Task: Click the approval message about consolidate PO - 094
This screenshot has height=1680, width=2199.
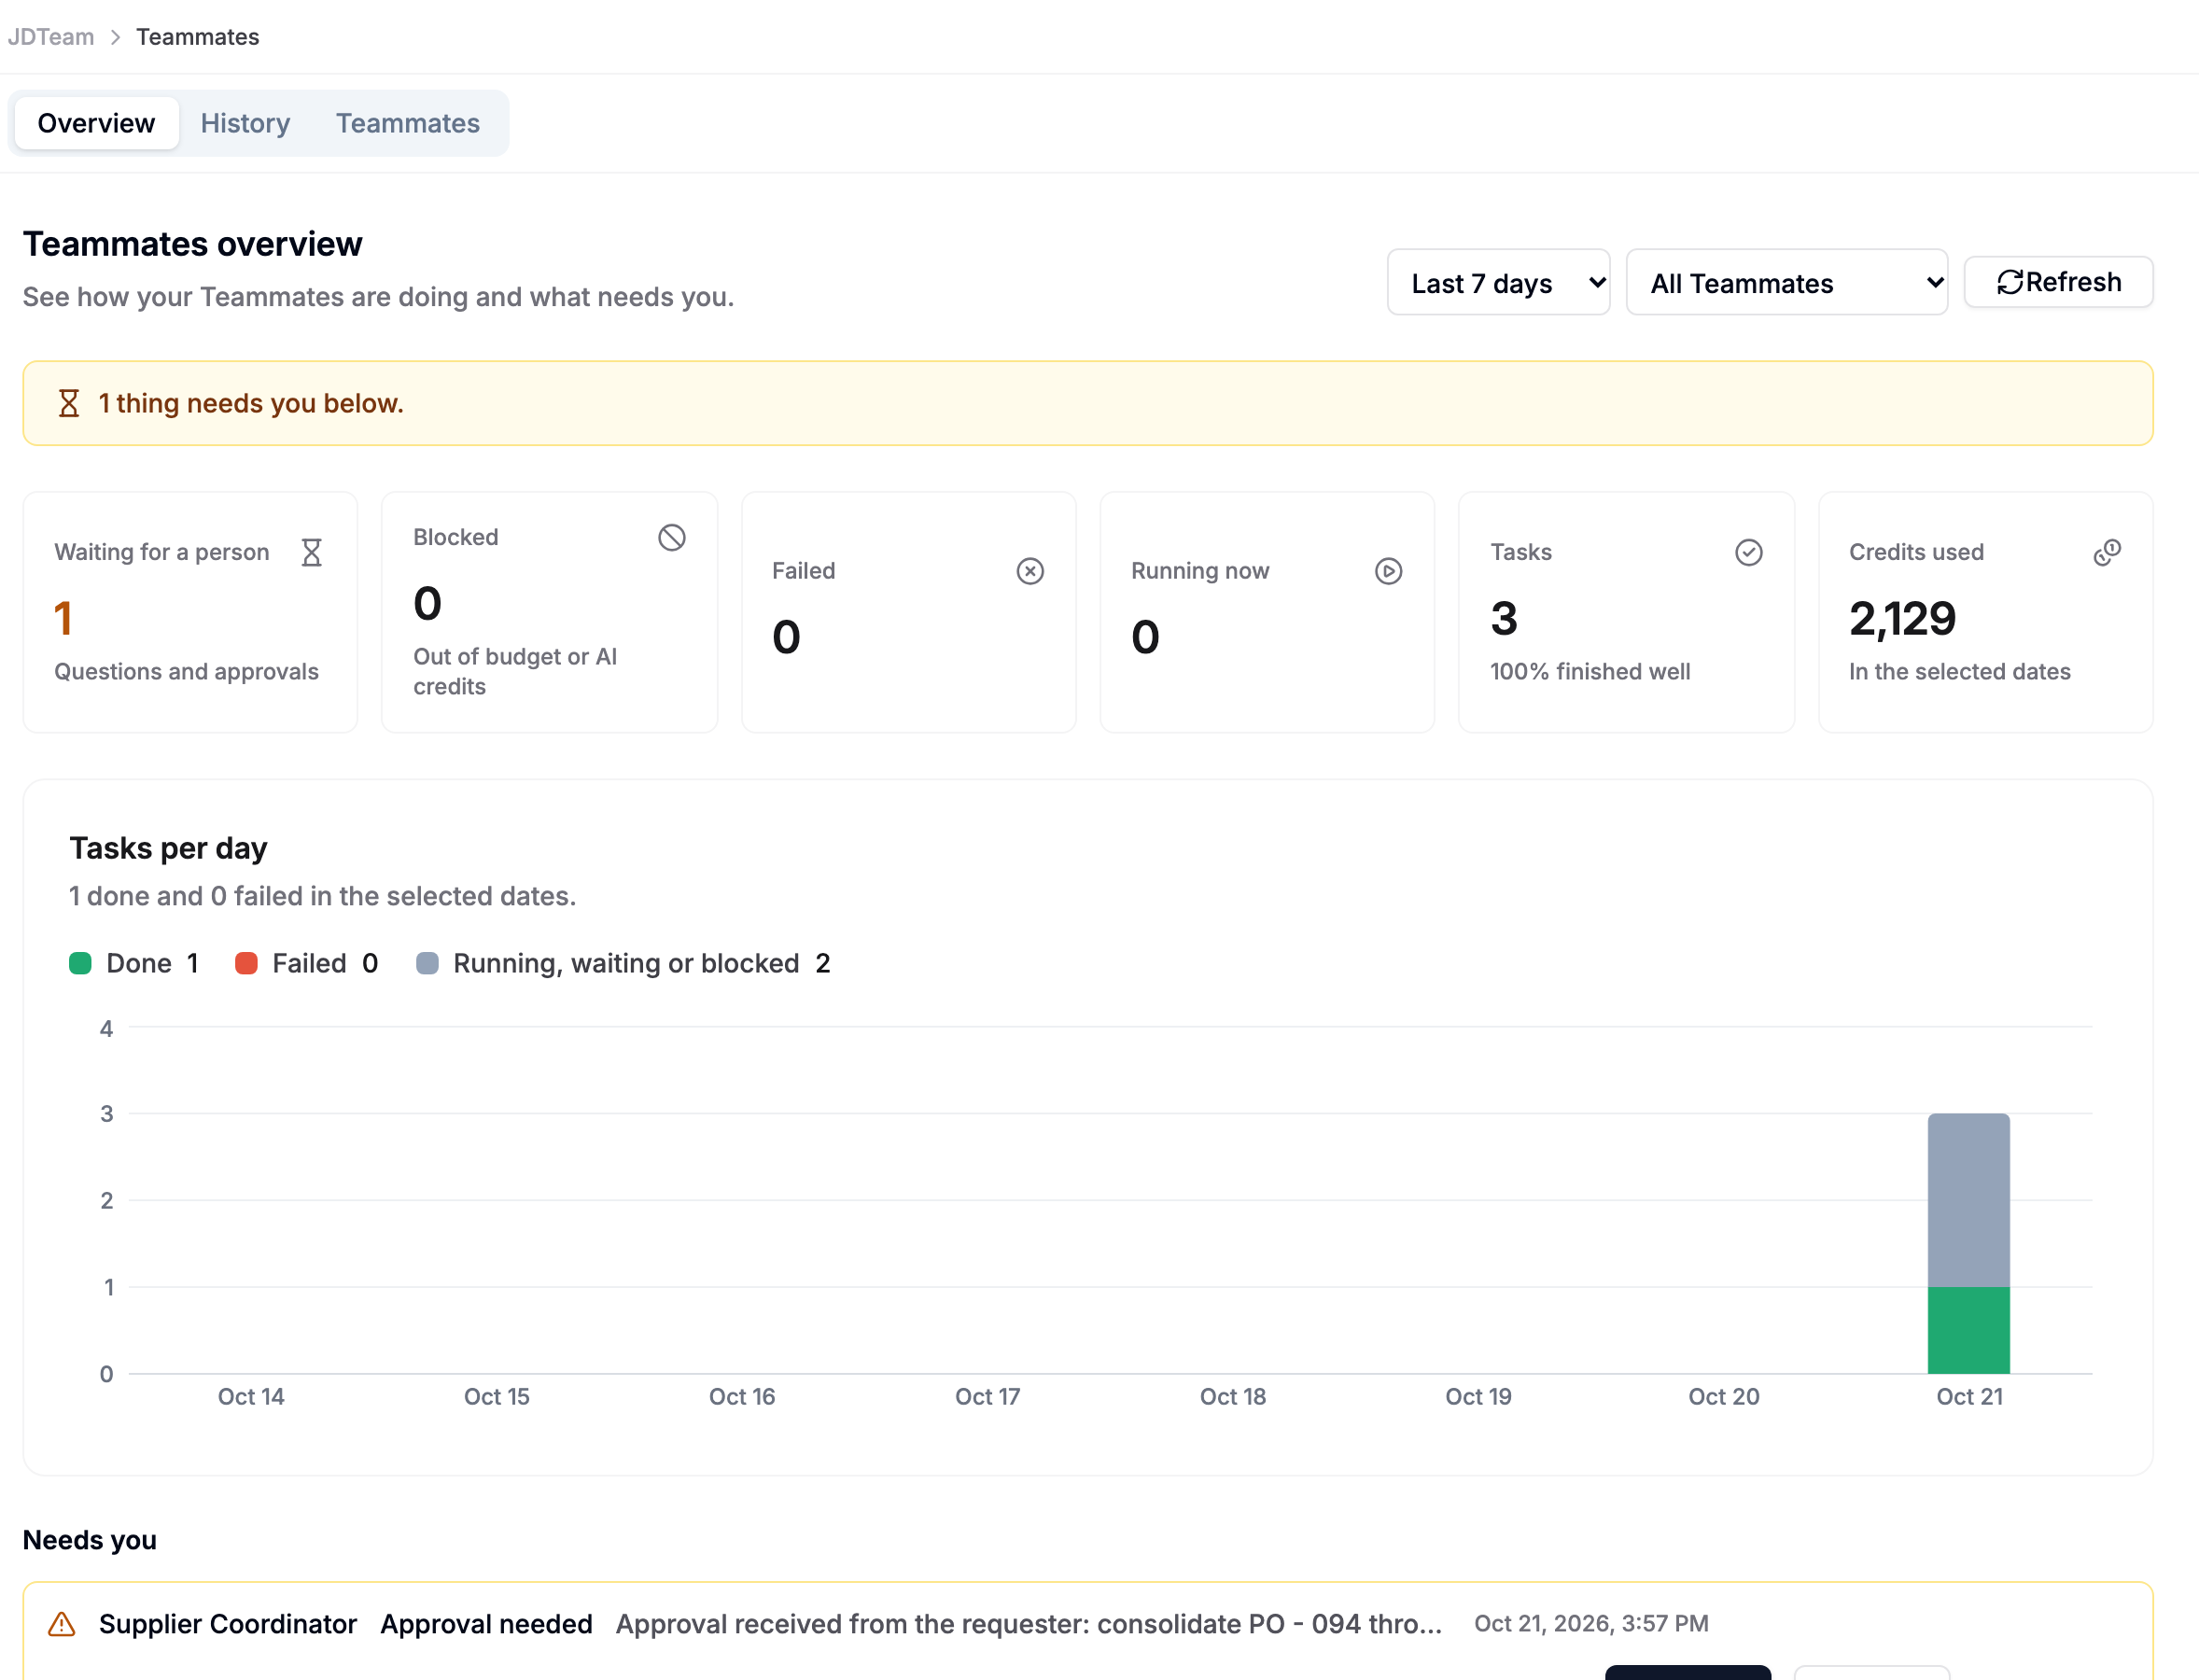Action: coord(1028,1624)
